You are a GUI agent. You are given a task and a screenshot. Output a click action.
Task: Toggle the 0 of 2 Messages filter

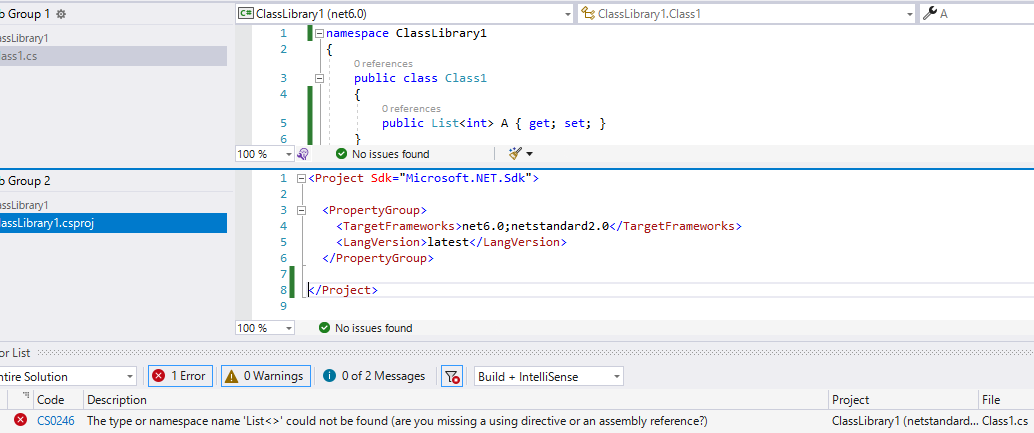pos(375,376)
